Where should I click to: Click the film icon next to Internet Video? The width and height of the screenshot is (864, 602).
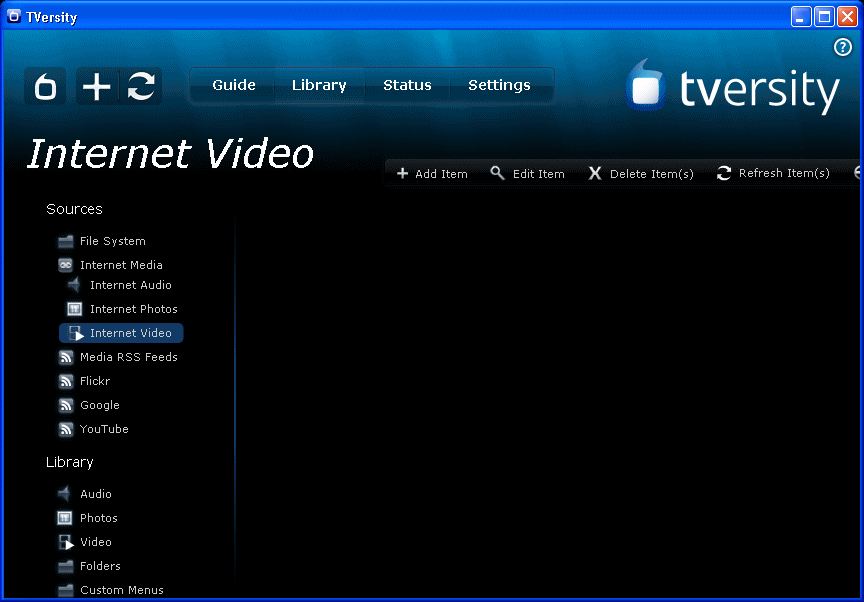(75, 333)
